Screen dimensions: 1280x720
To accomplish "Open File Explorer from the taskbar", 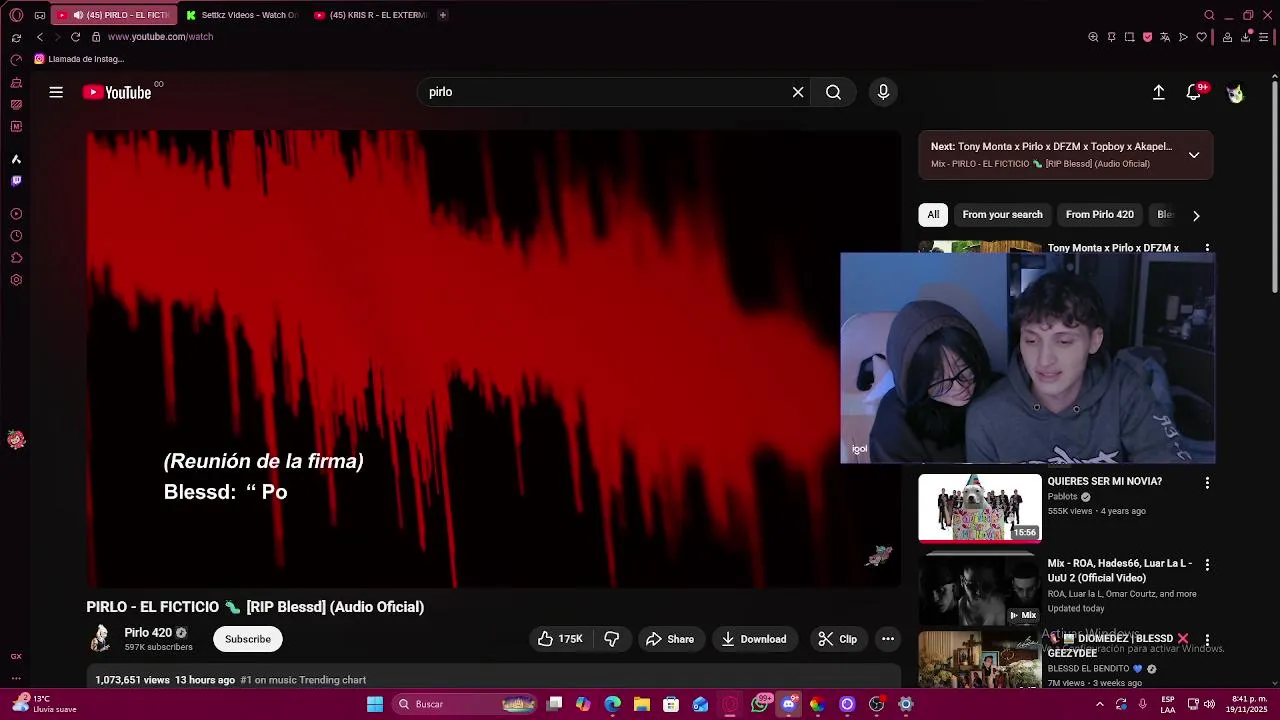I will coord(642,704).
